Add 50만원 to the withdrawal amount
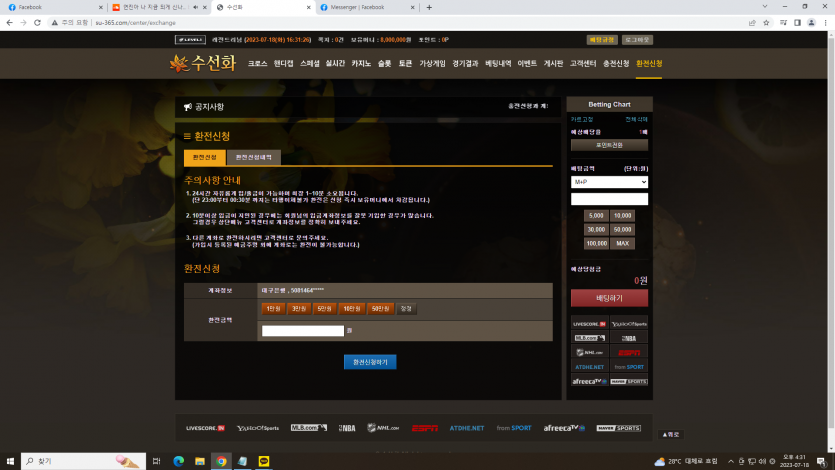This screenshot has height=470, width=835. pos(380,309)
